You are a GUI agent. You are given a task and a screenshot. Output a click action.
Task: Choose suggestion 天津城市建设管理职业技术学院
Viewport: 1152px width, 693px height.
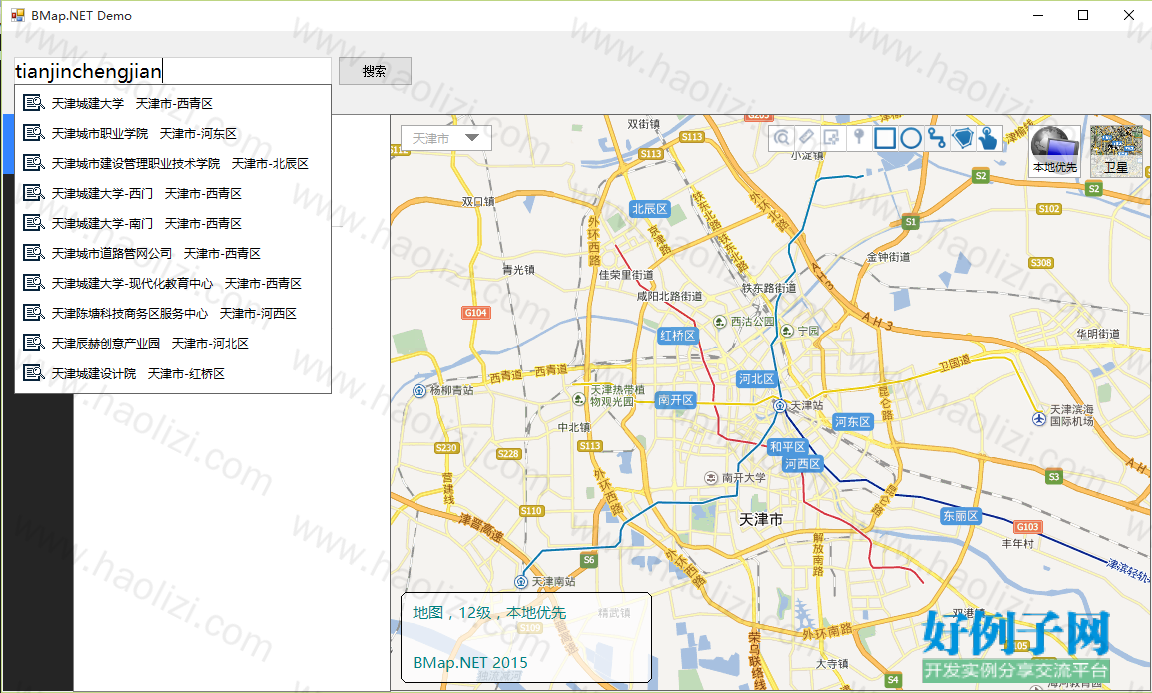(x=173, y=164)
